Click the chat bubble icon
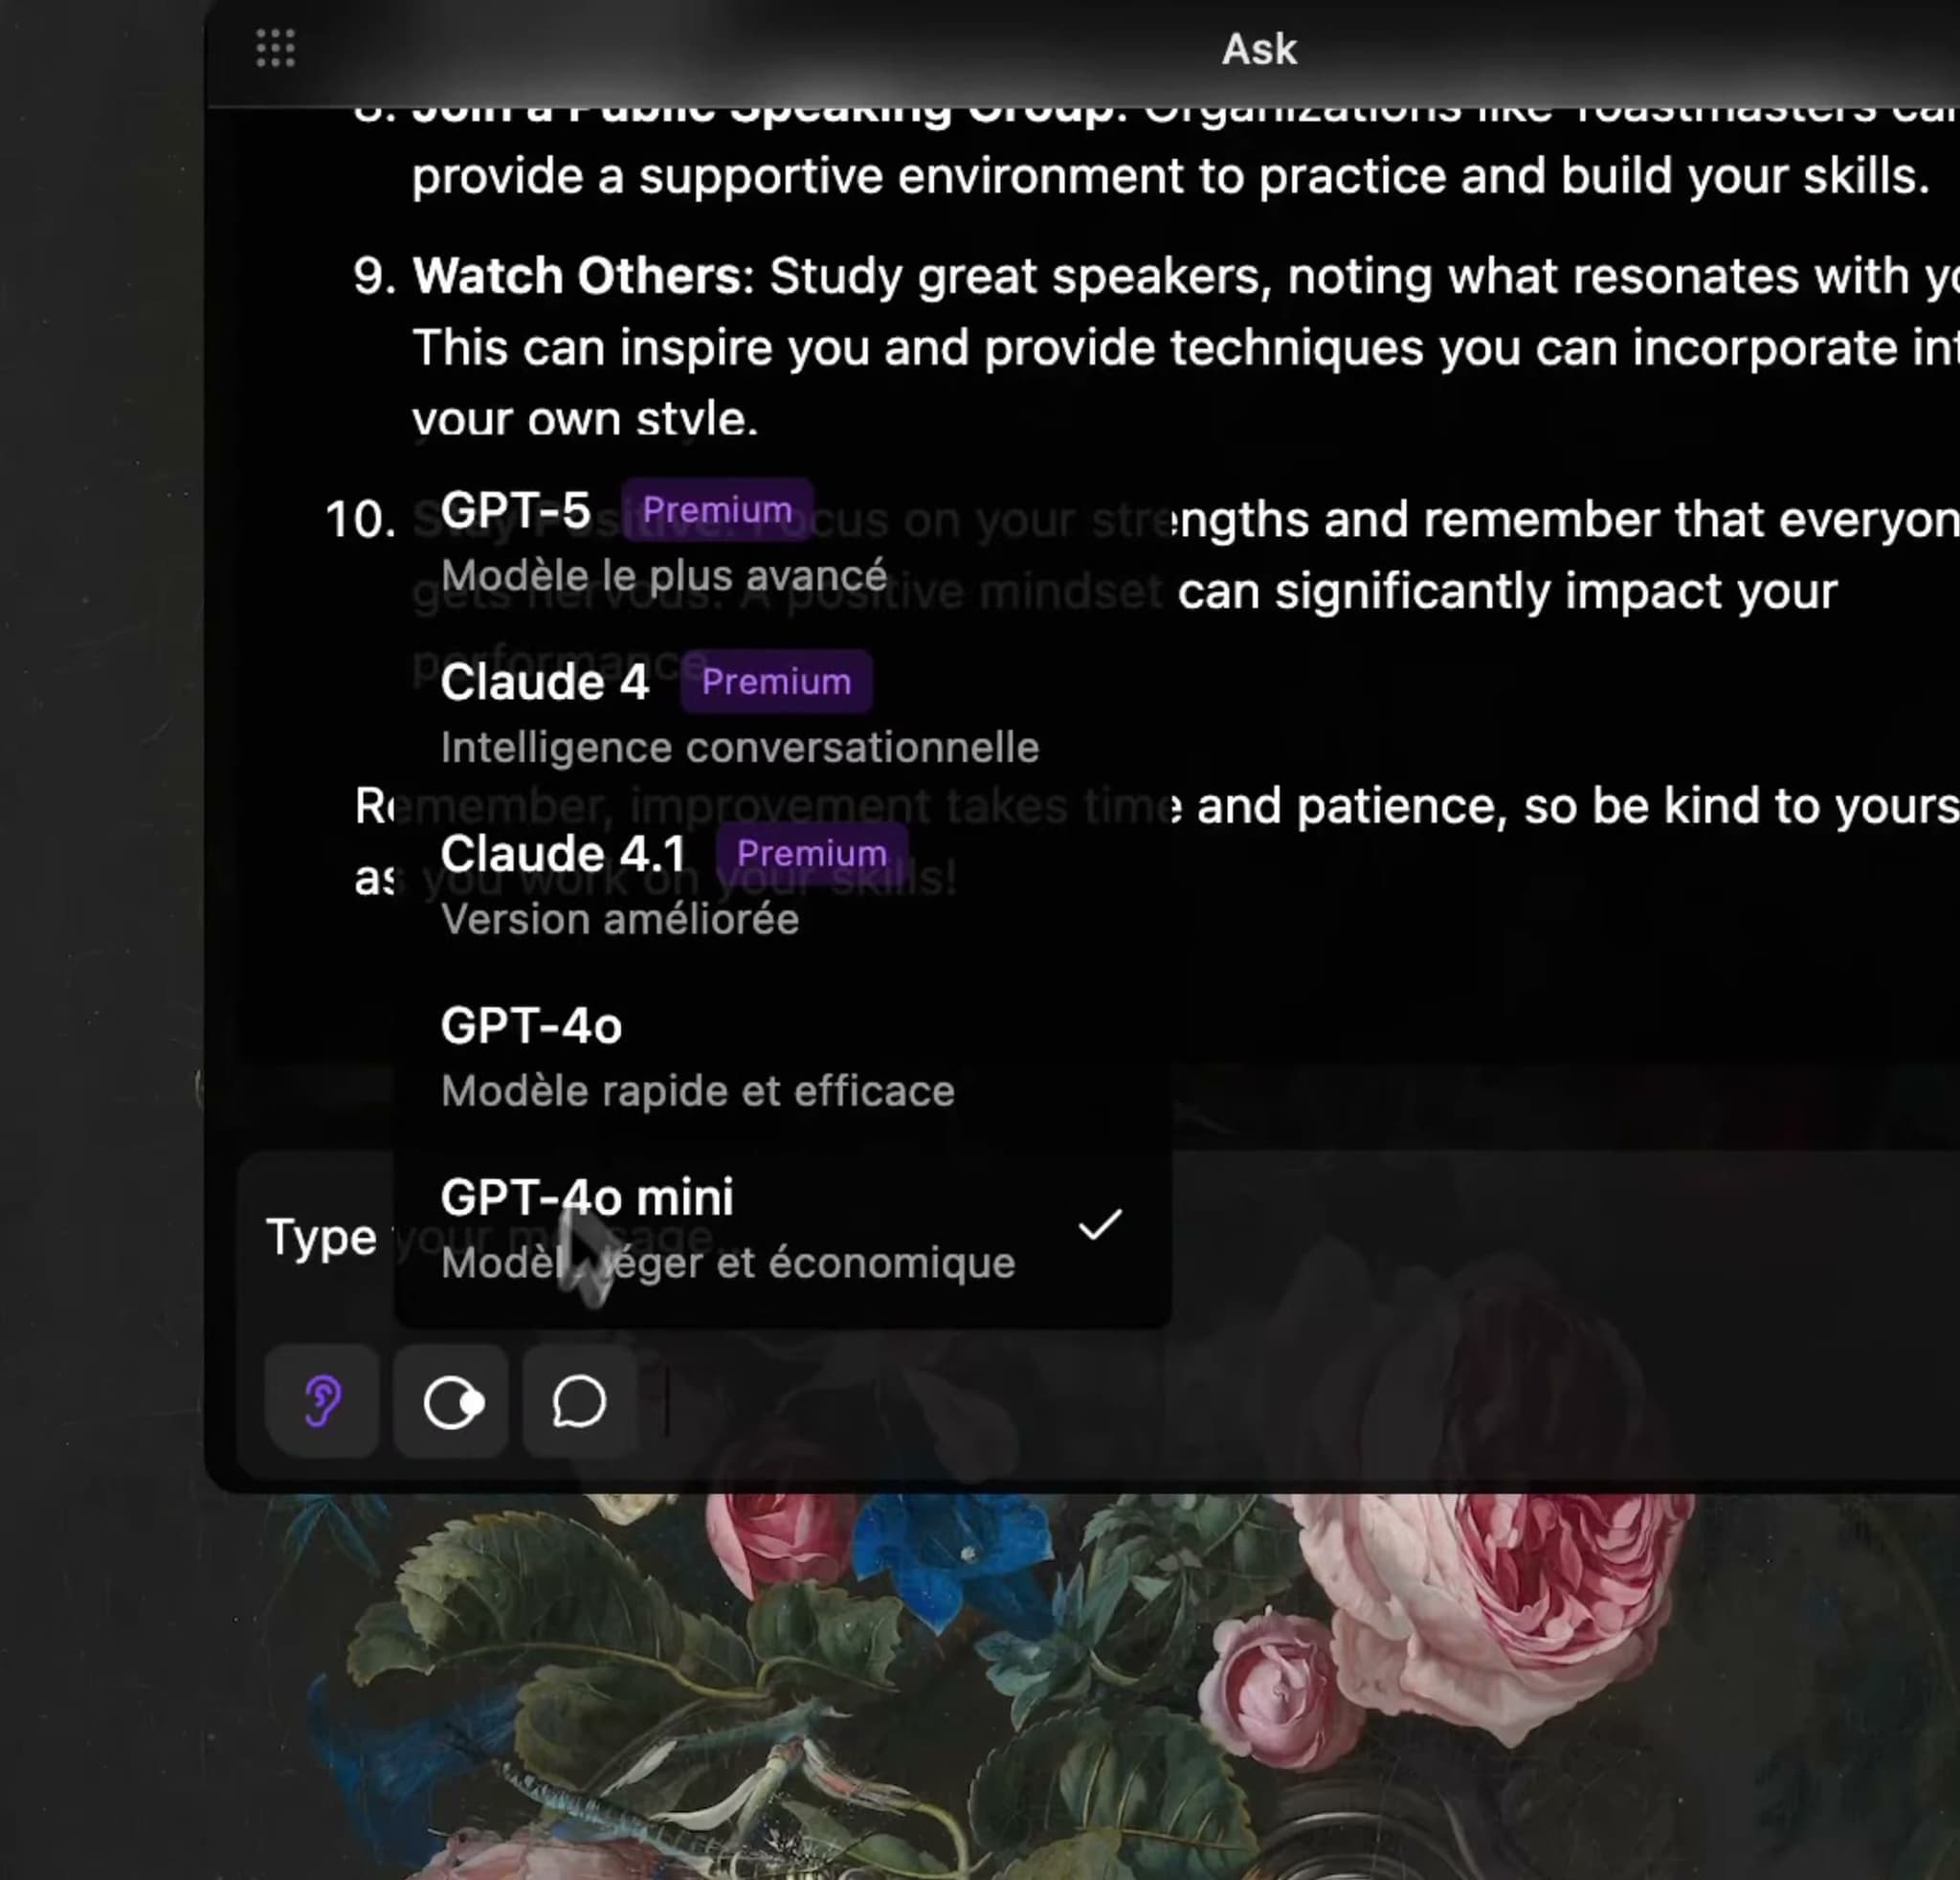This screenshot has width=1960, height=1880. (x=579, y=1402)
